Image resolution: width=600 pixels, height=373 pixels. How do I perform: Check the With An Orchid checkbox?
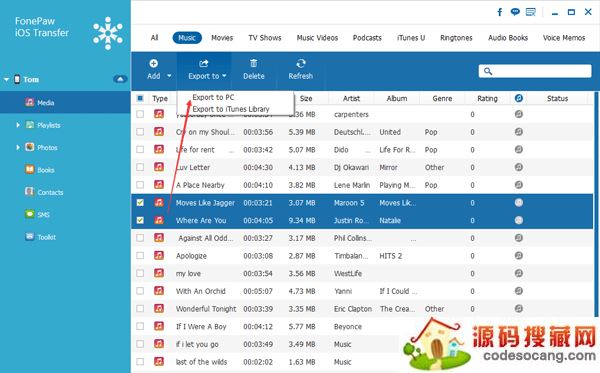point(140,291)
